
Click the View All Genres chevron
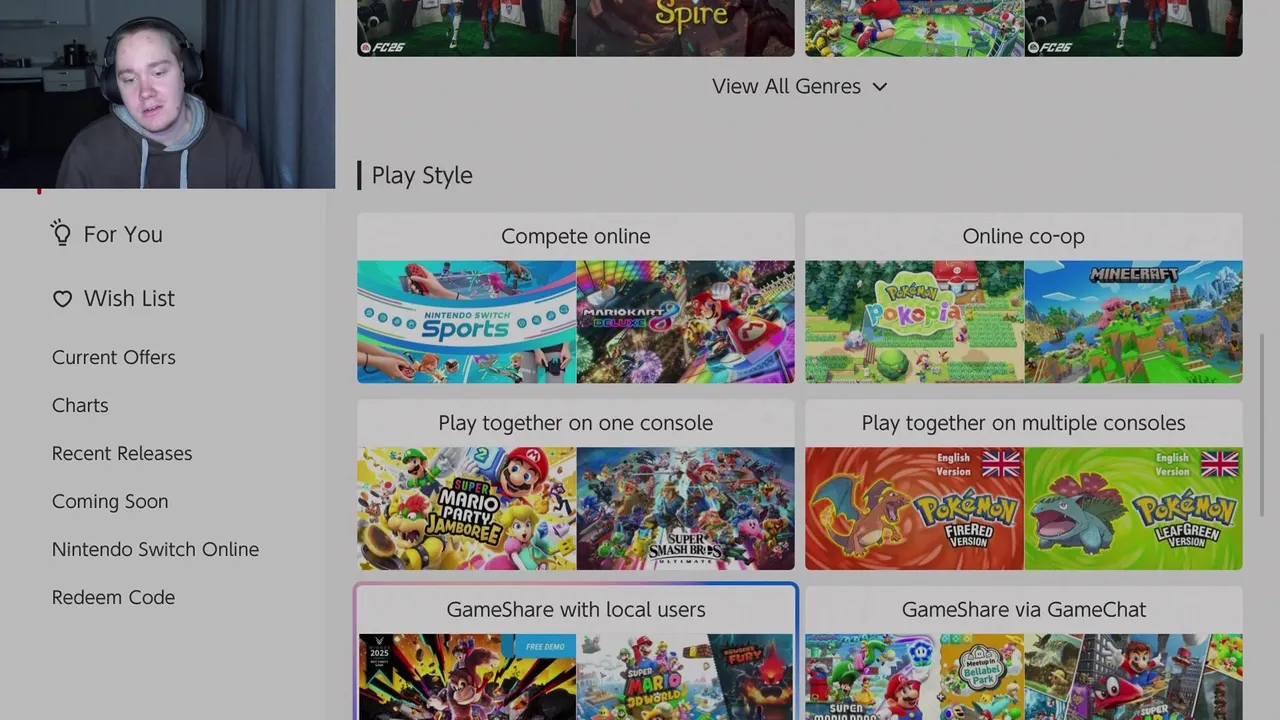coord(879,87)
